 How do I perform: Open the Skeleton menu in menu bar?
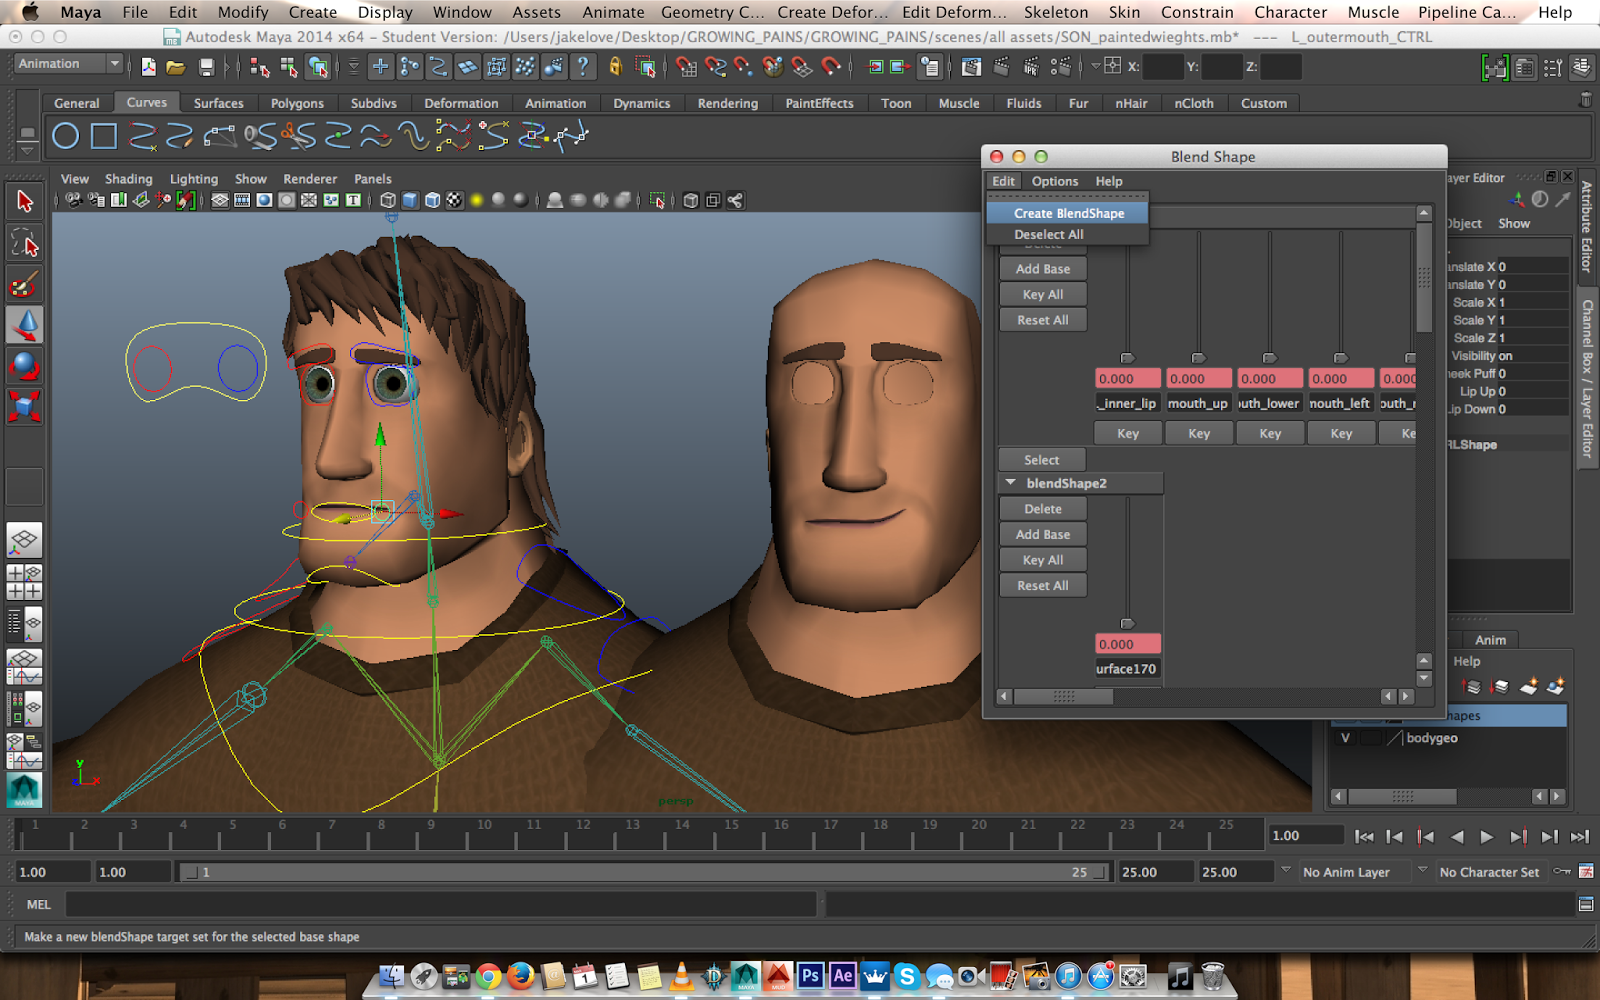tap(1056, 12)
